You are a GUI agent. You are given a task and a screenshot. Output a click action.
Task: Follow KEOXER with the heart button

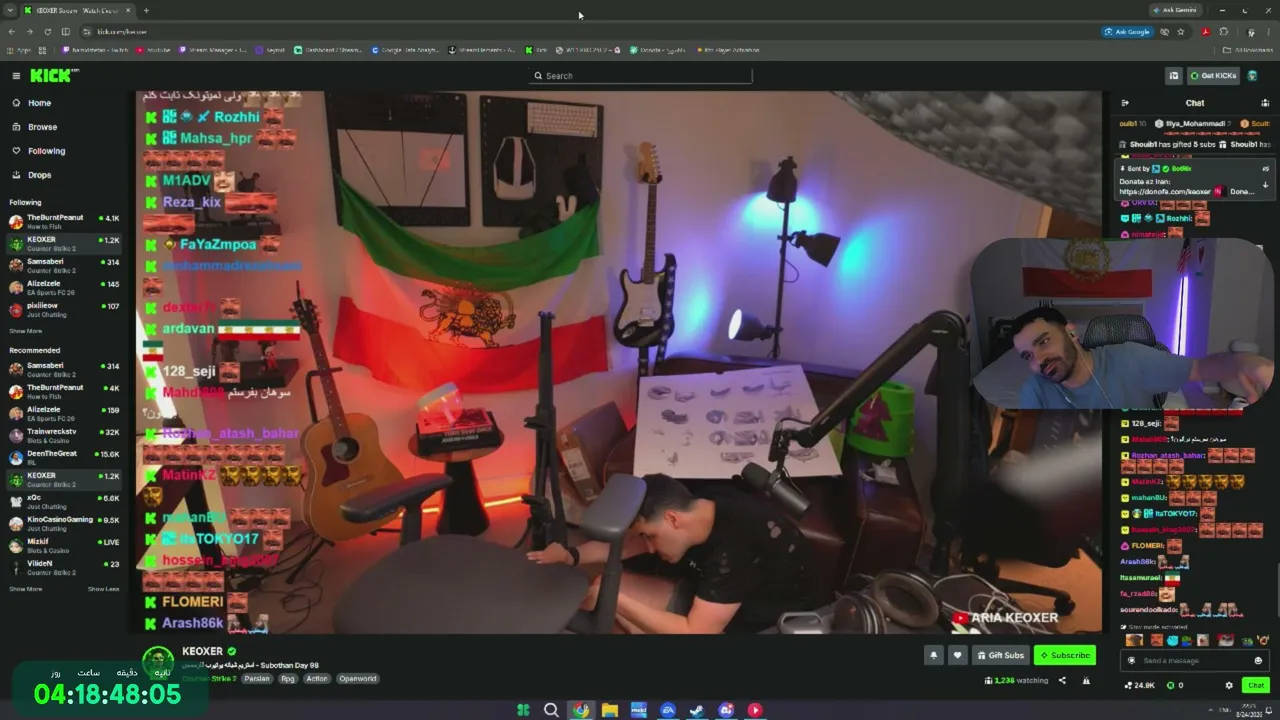[957, 655]
